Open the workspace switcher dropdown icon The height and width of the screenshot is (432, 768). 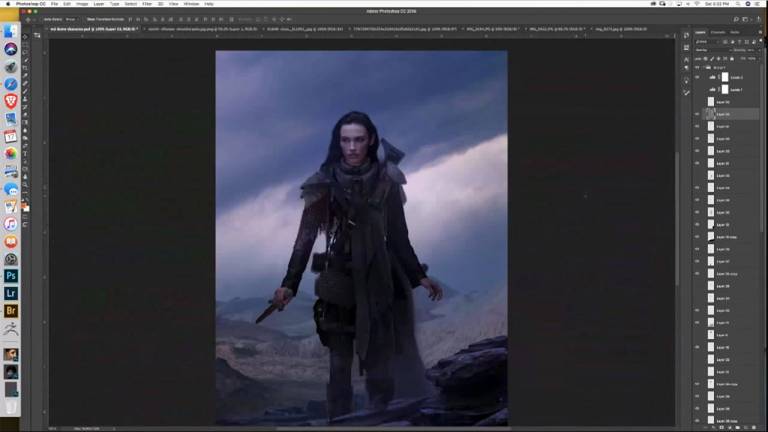point(746,19)
